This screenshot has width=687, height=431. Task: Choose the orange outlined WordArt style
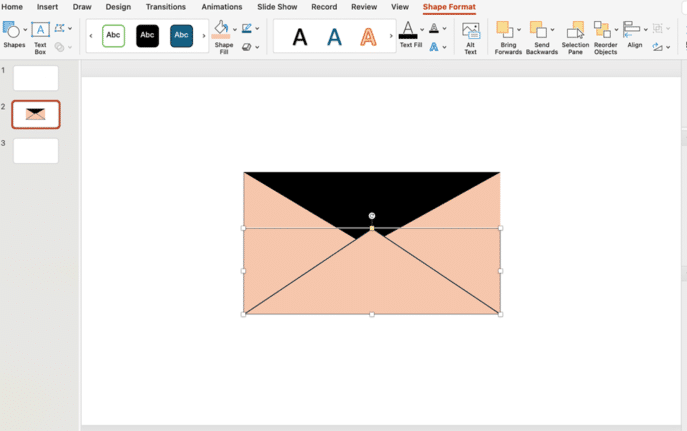[x=368, y=38]
